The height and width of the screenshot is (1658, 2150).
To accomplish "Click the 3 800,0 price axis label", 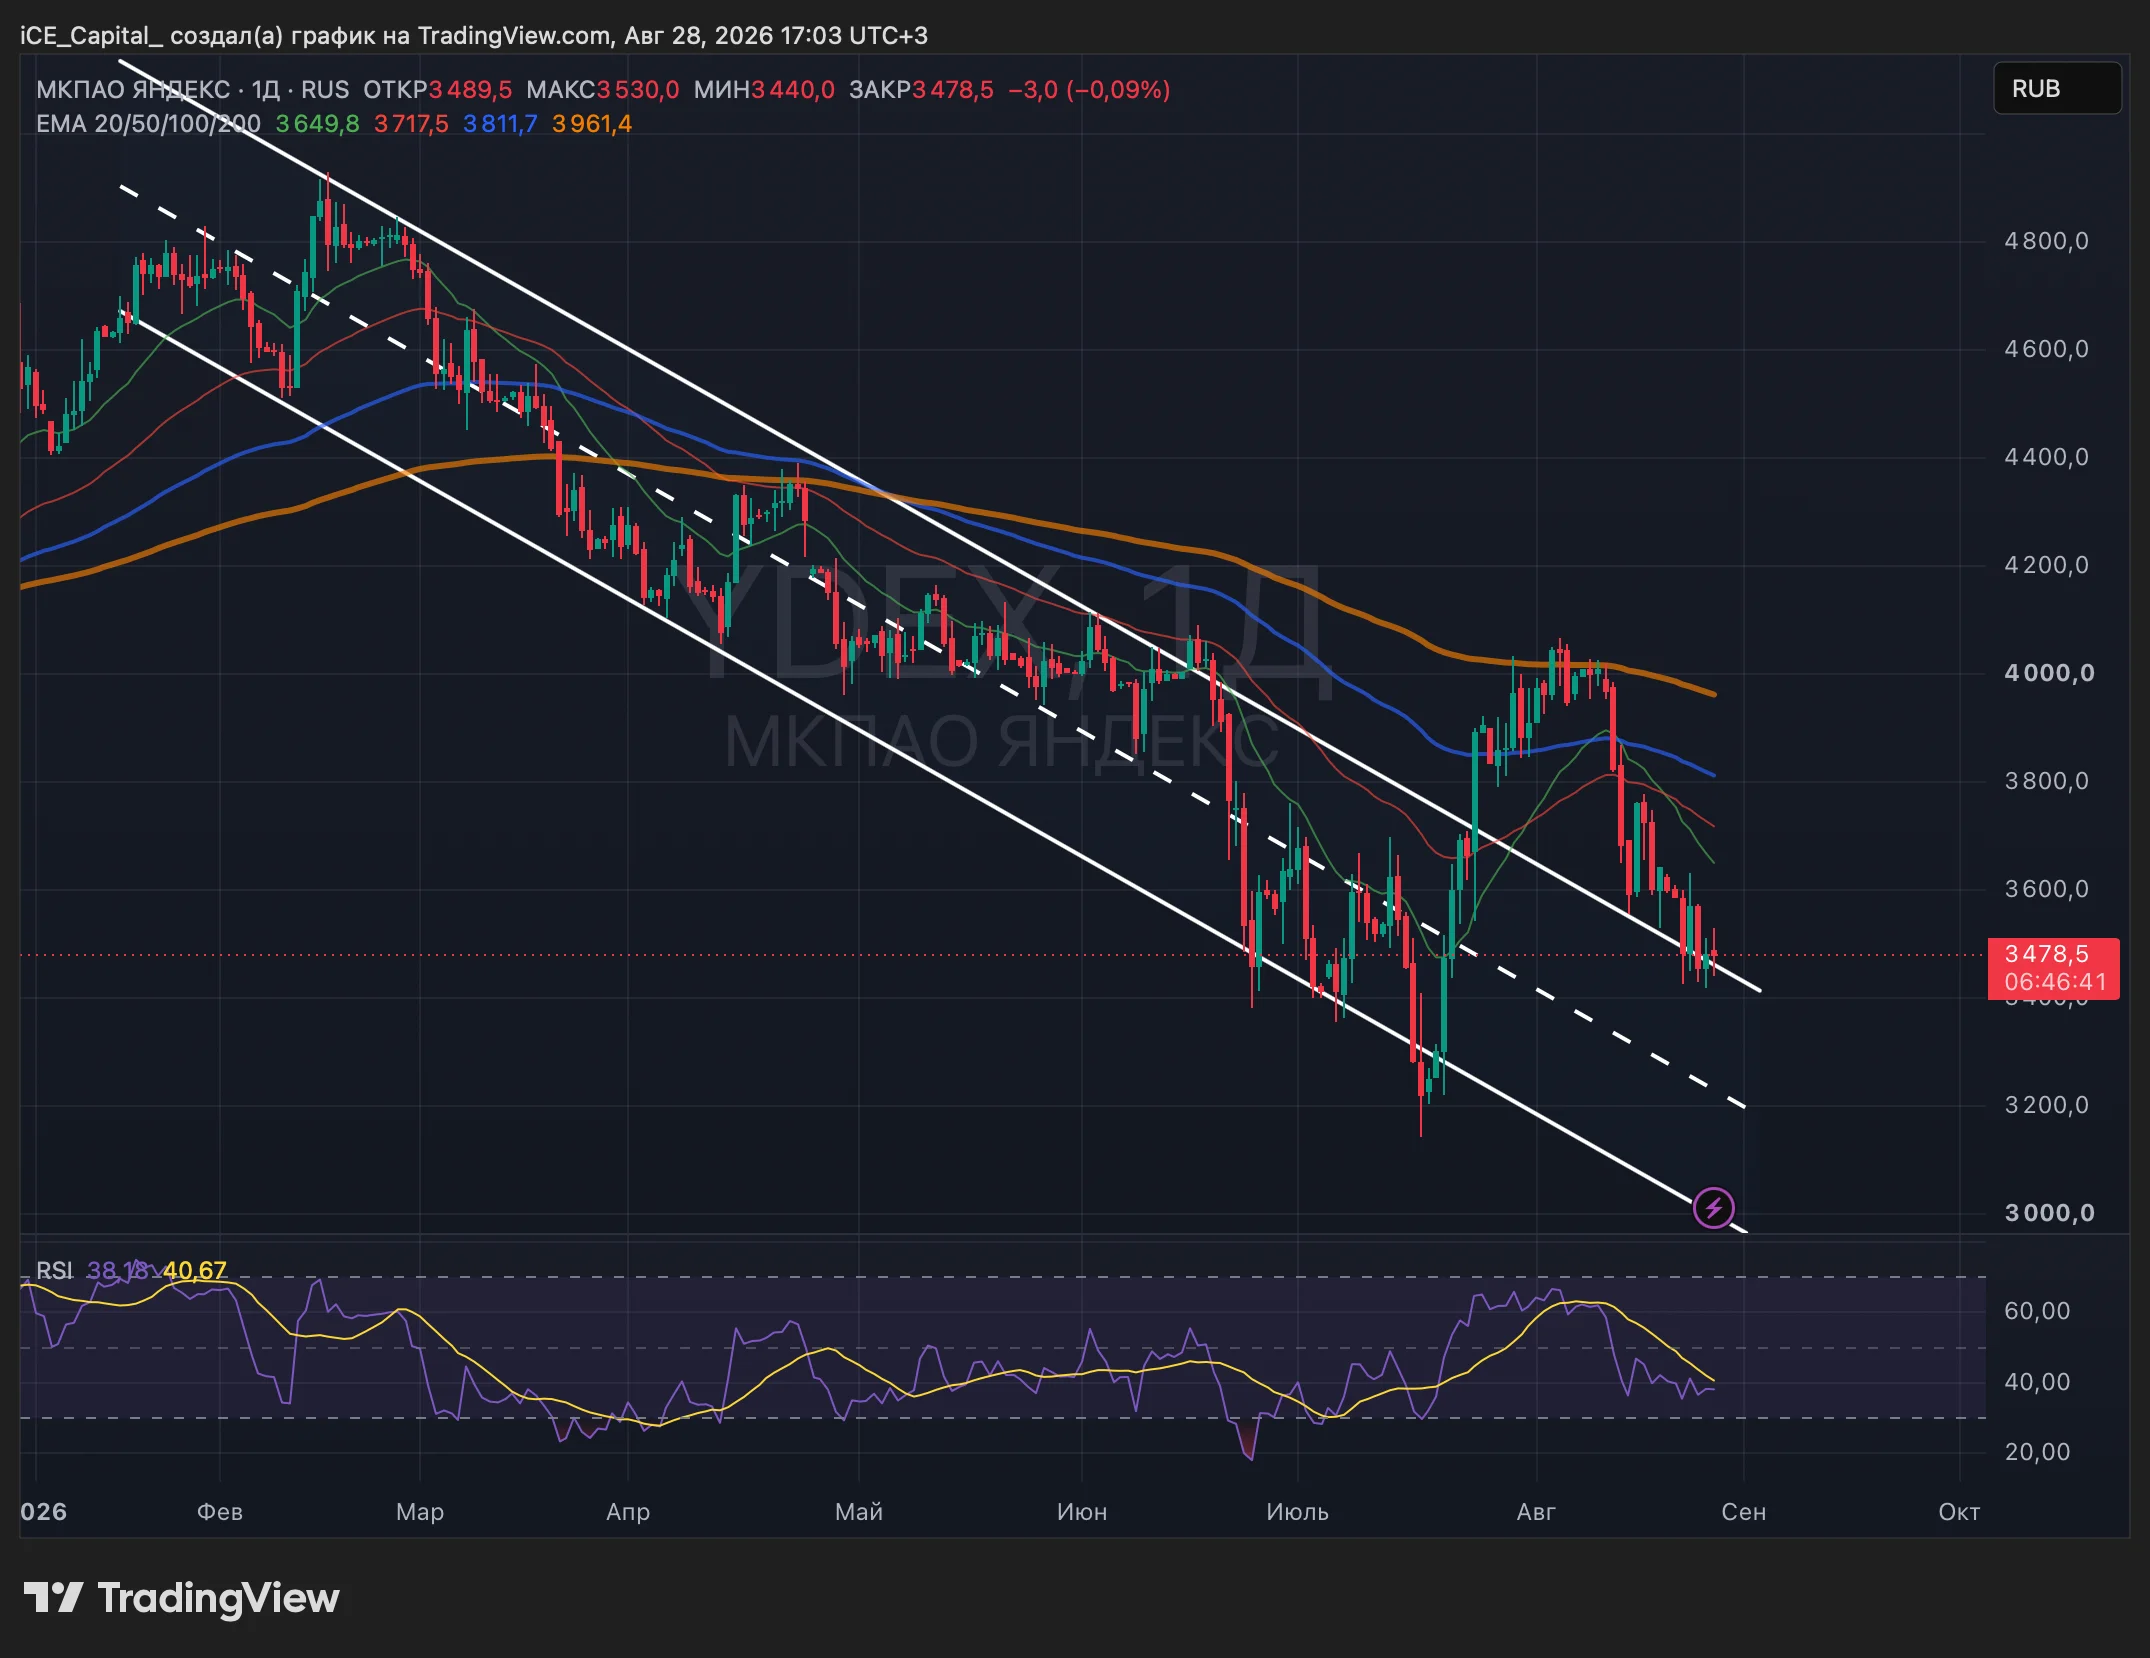I will [x=2046, y=781].
